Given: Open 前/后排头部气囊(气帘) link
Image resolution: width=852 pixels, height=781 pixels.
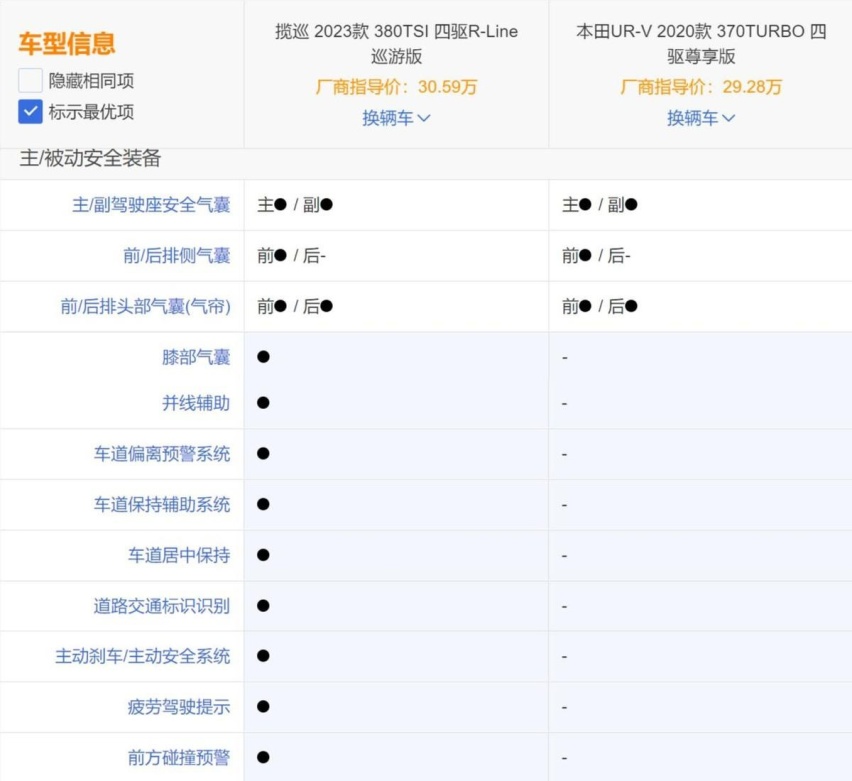Looking at the screenshot, I should click(146, 307).
